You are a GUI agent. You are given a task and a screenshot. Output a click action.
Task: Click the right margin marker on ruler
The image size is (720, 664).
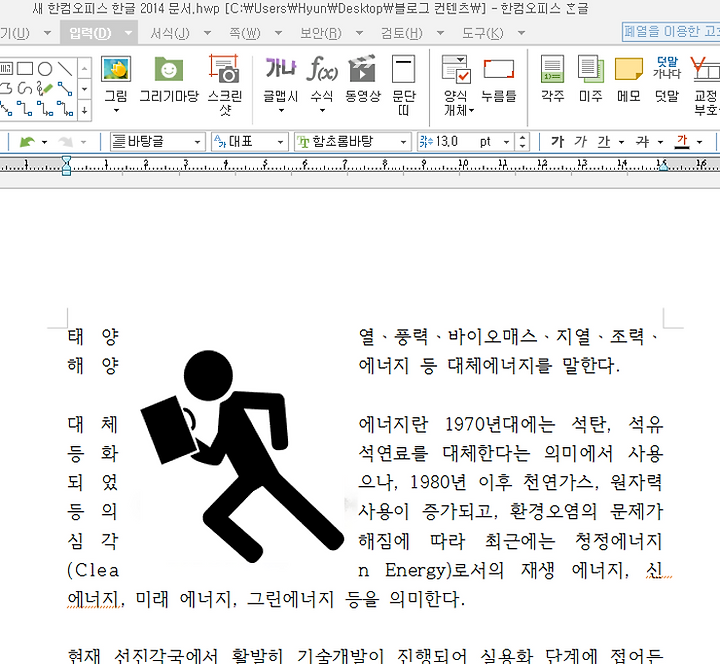664,166
